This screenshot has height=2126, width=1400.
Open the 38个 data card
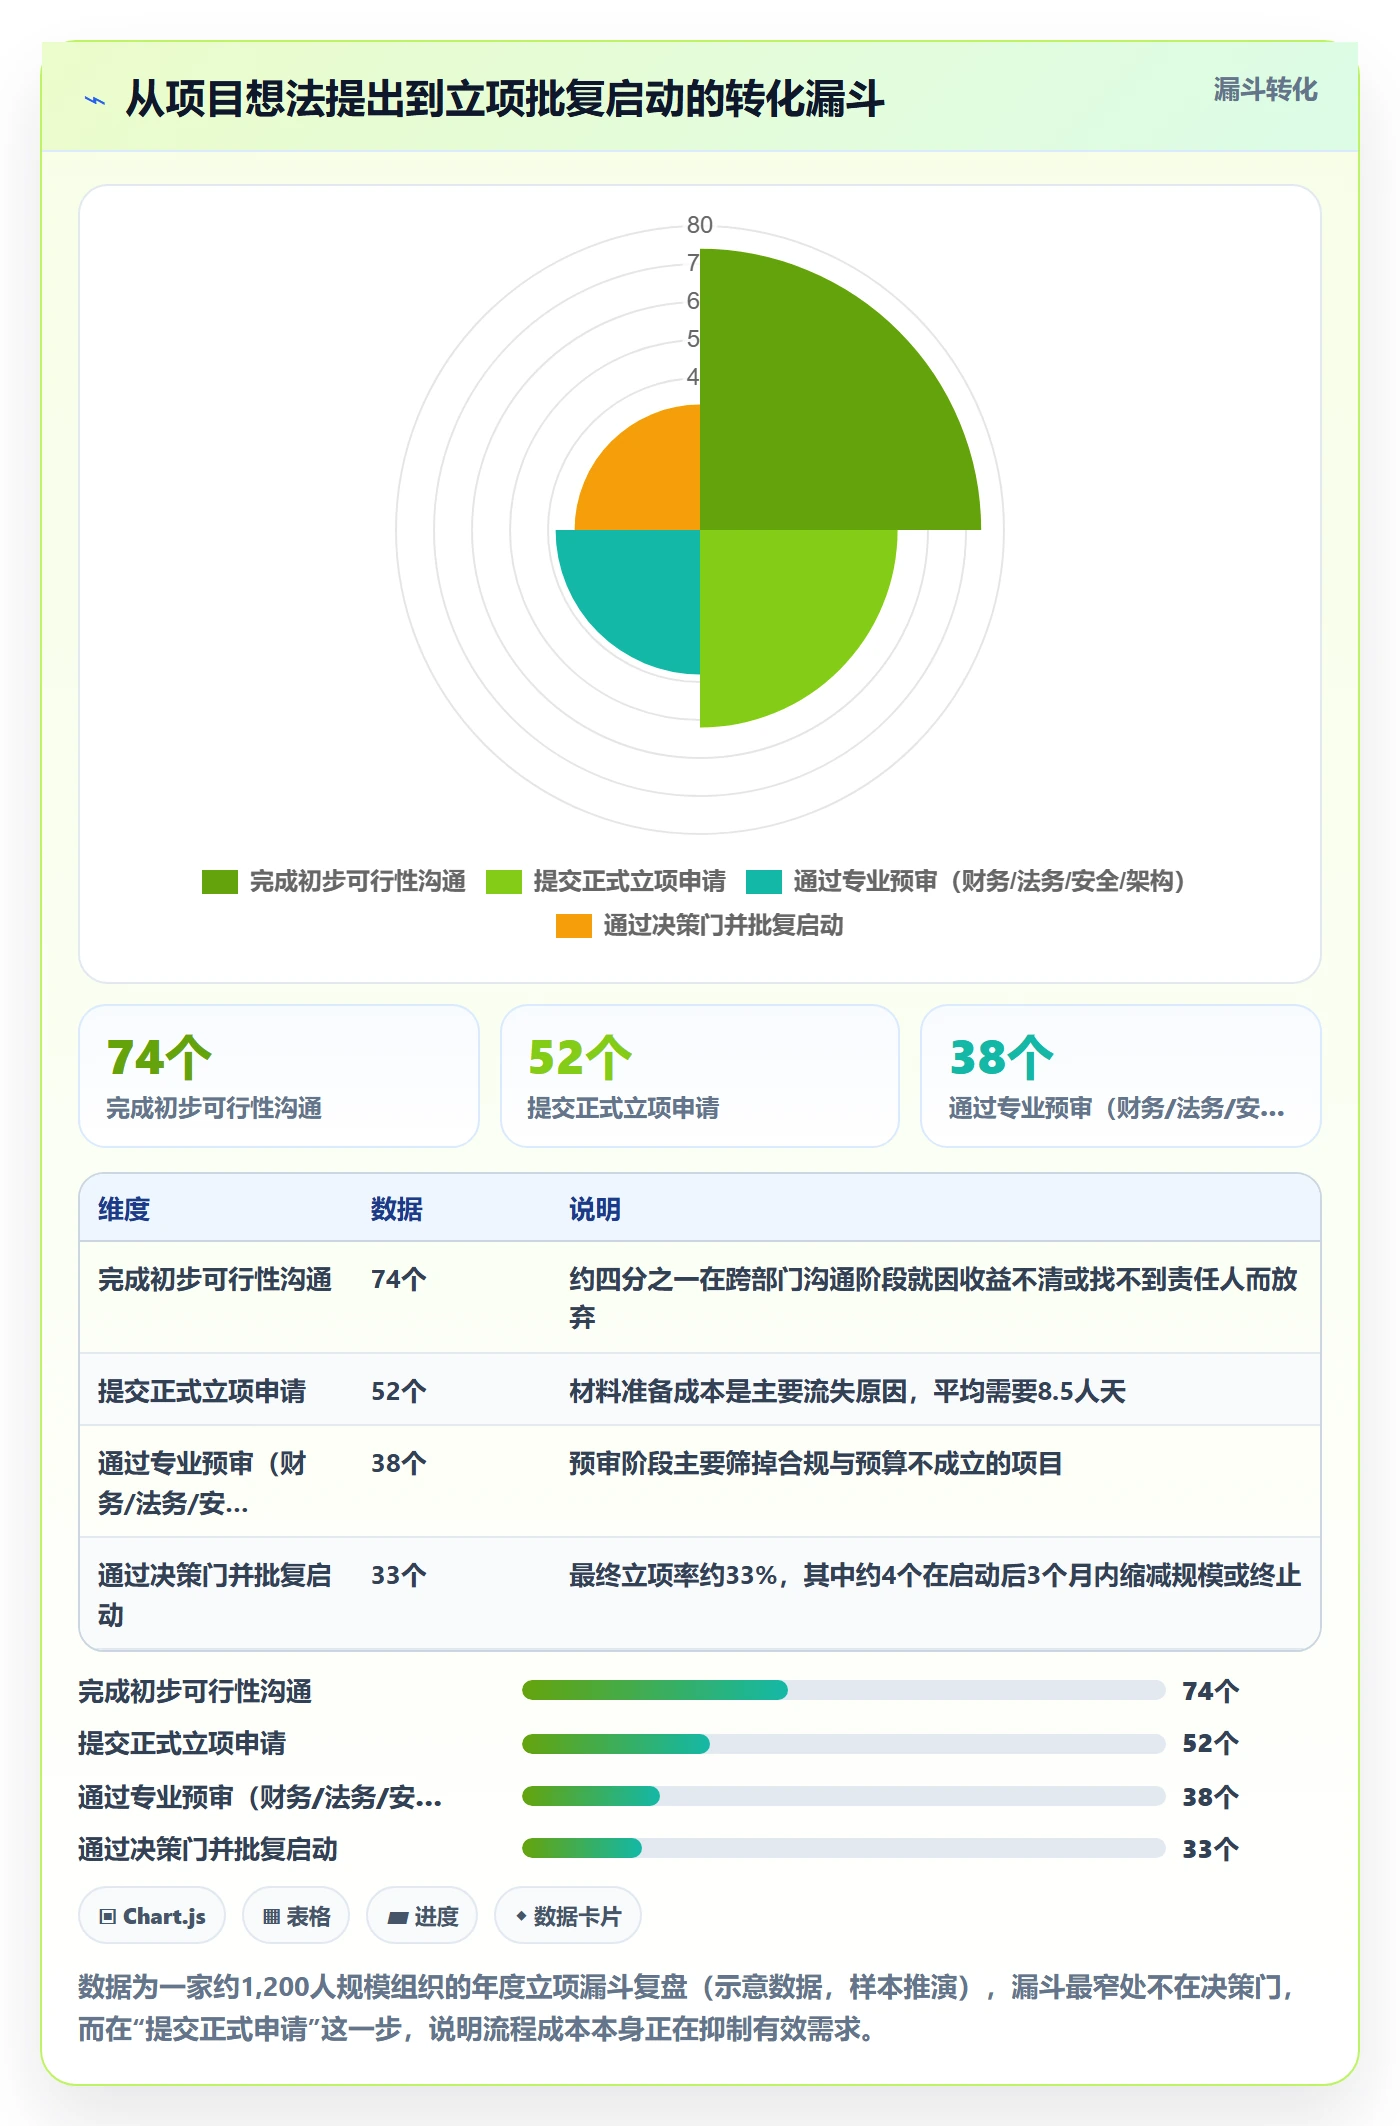[x=1121, y=1076]
